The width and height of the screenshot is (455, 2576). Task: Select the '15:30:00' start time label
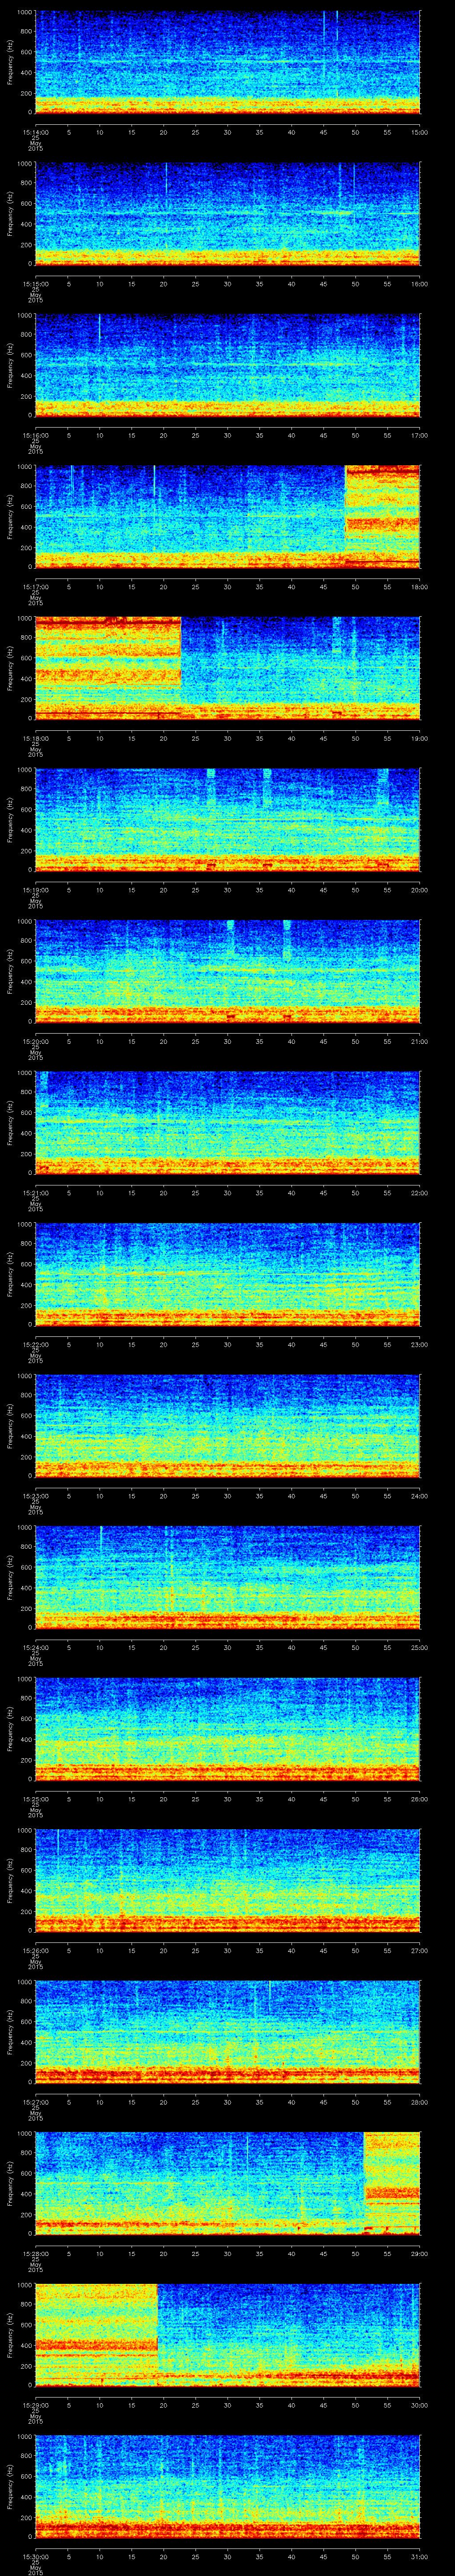[x=35, y=2557]
